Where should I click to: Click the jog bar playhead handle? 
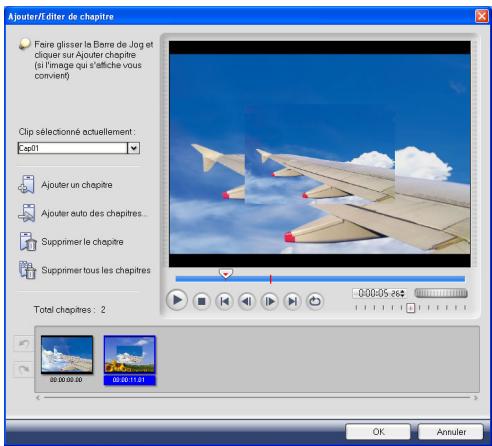click(226, 274)
